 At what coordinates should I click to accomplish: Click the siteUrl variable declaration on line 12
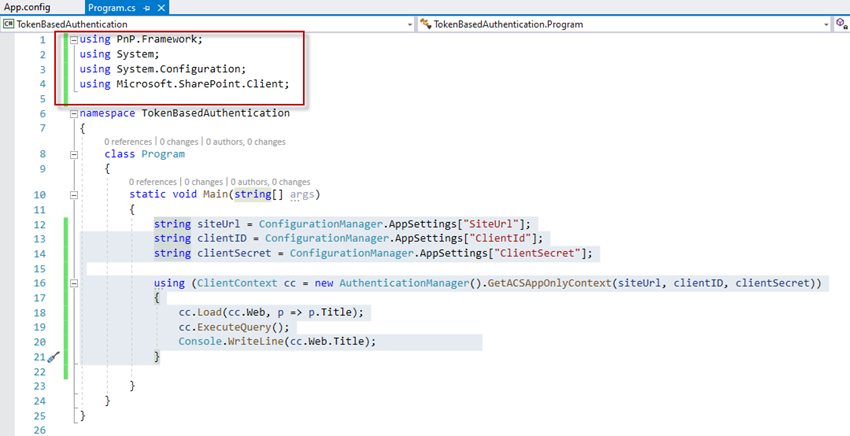218,224
